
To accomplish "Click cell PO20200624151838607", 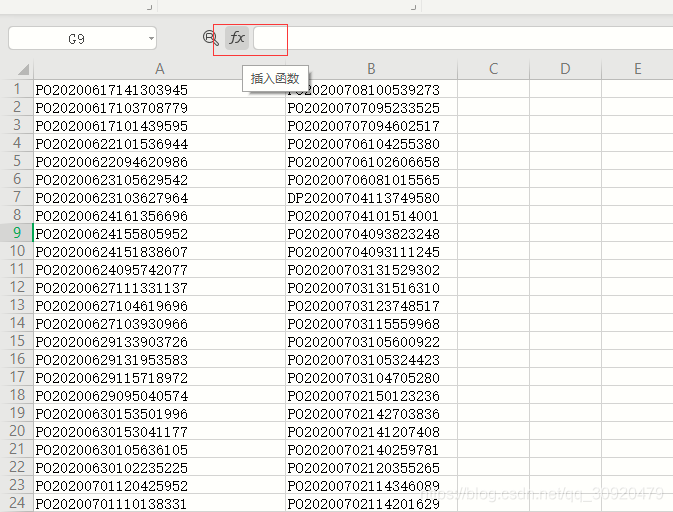I will click(160, 251).
